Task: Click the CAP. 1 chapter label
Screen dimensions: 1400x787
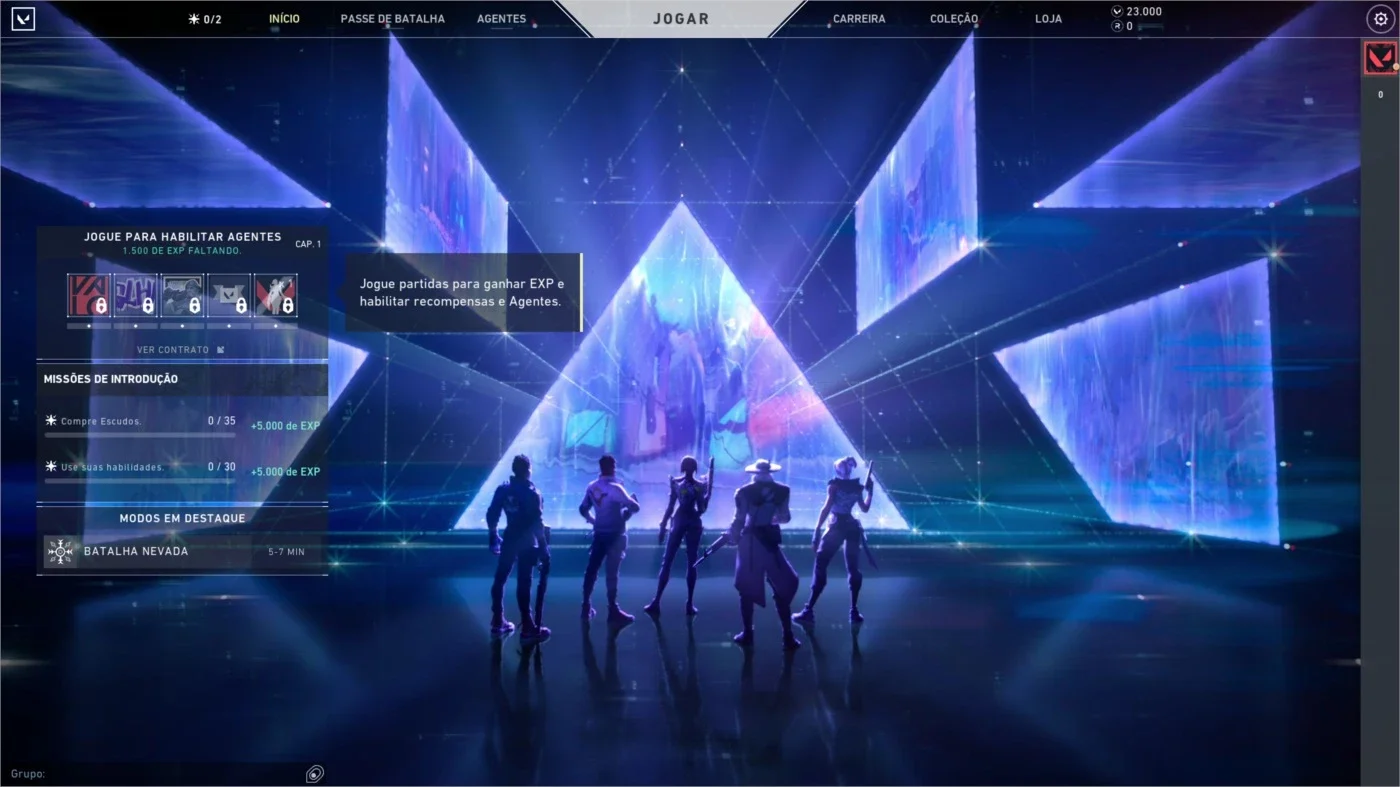Action: pyautogui.click(x=308, y=244)
